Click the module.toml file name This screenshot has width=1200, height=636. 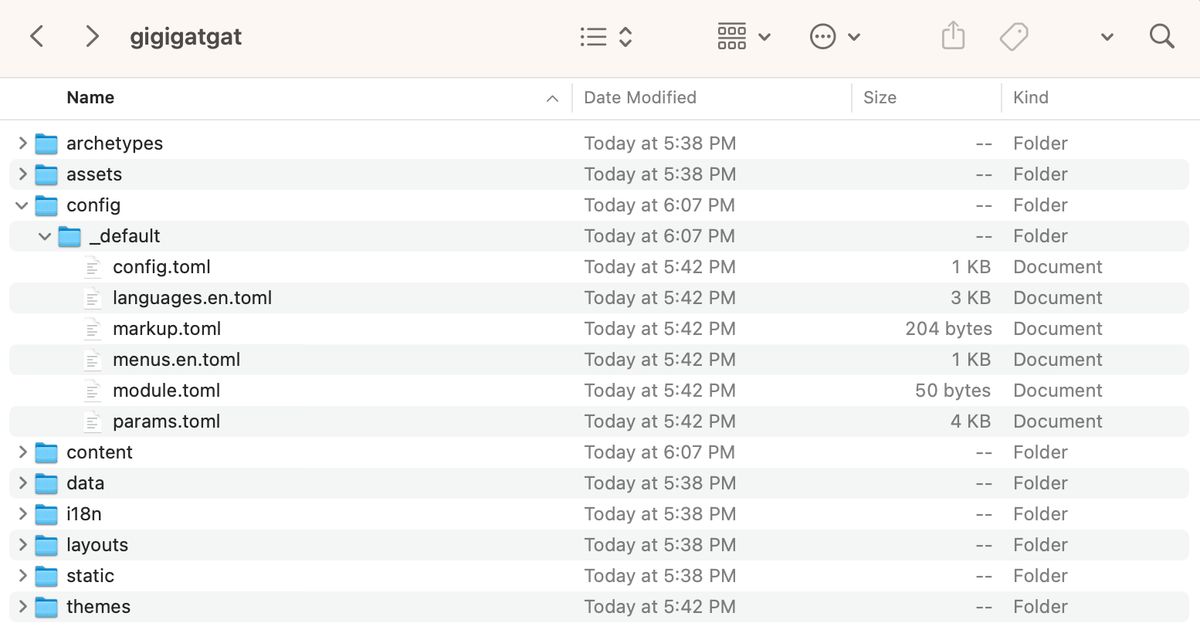point(166,391)
